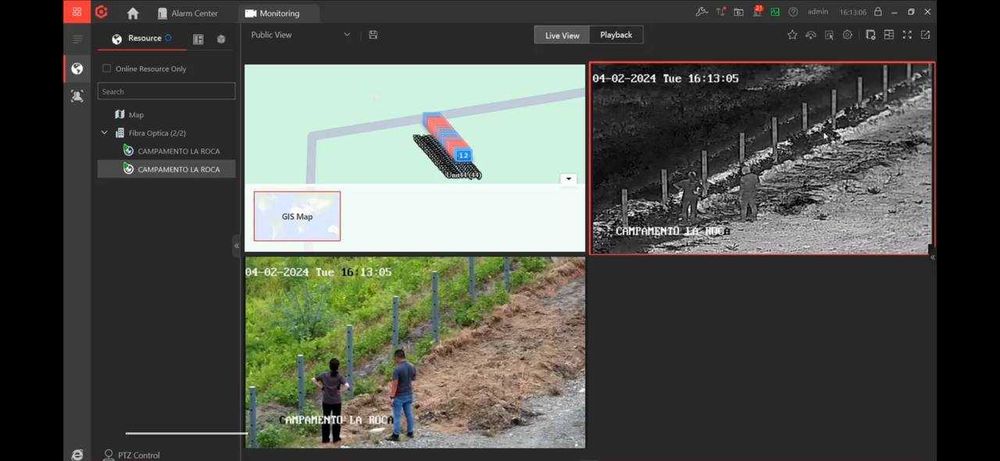The height and width of the screenshot is (461, 1000).
Task: Open the stream speed gauge icon
Action: [x=811, y=35]
